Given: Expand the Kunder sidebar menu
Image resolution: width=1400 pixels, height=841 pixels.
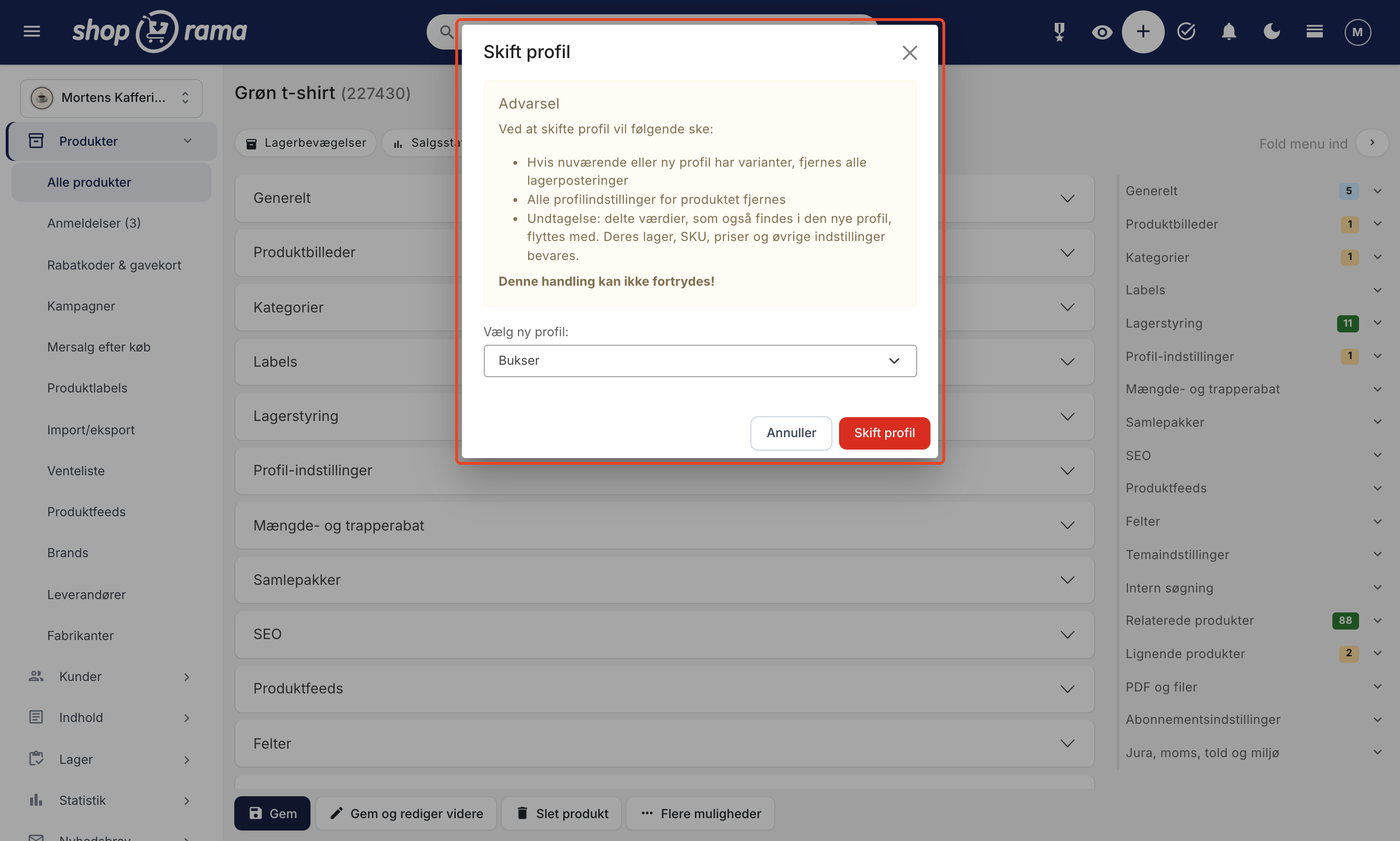Looking at the screenshot, I should (x=111, y=677).
